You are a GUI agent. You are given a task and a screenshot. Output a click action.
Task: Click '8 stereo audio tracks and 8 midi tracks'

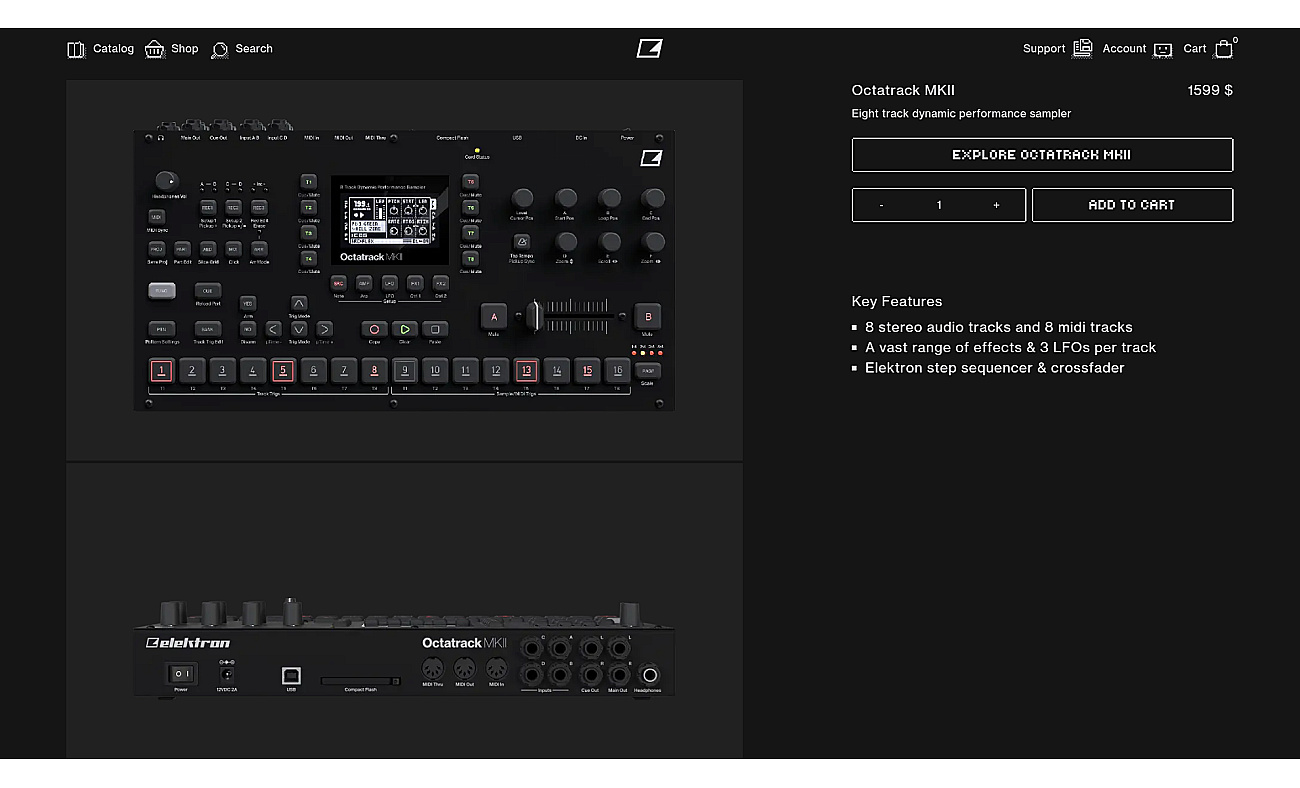point(999,327)
